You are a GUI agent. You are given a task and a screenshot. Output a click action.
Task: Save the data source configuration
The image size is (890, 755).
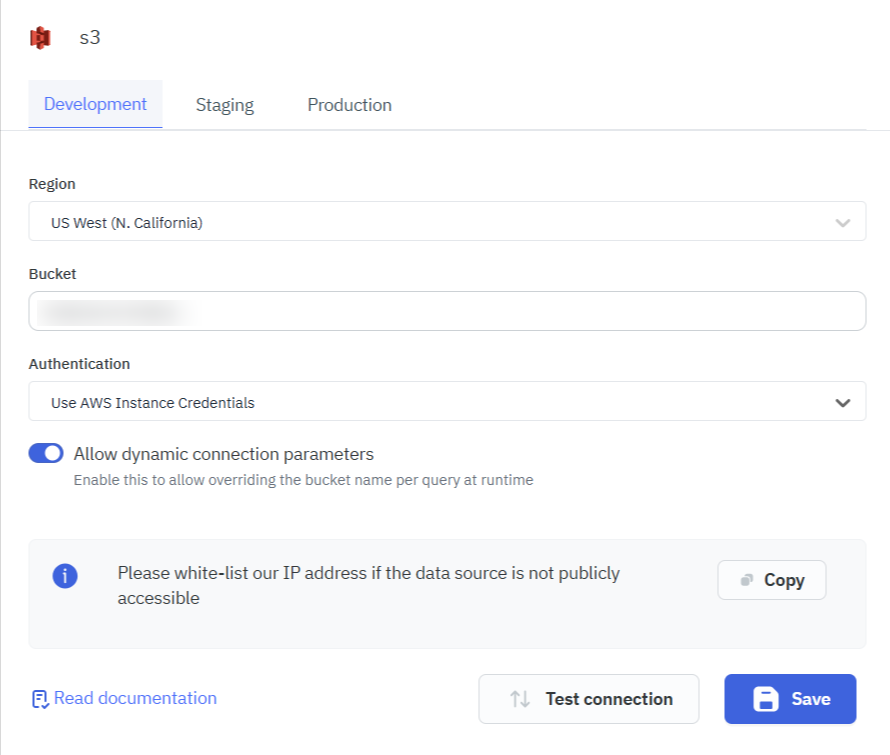point(790,699)
